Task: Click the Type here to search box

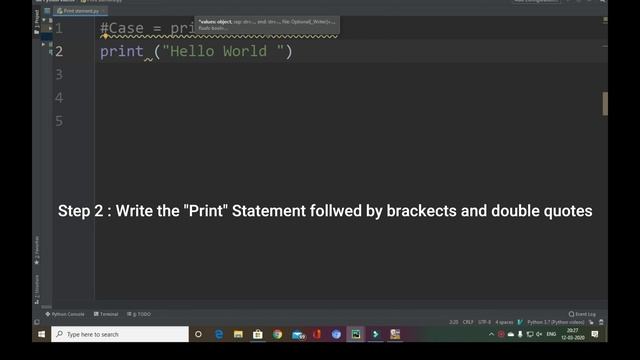Action: click(x=120, y=334)
